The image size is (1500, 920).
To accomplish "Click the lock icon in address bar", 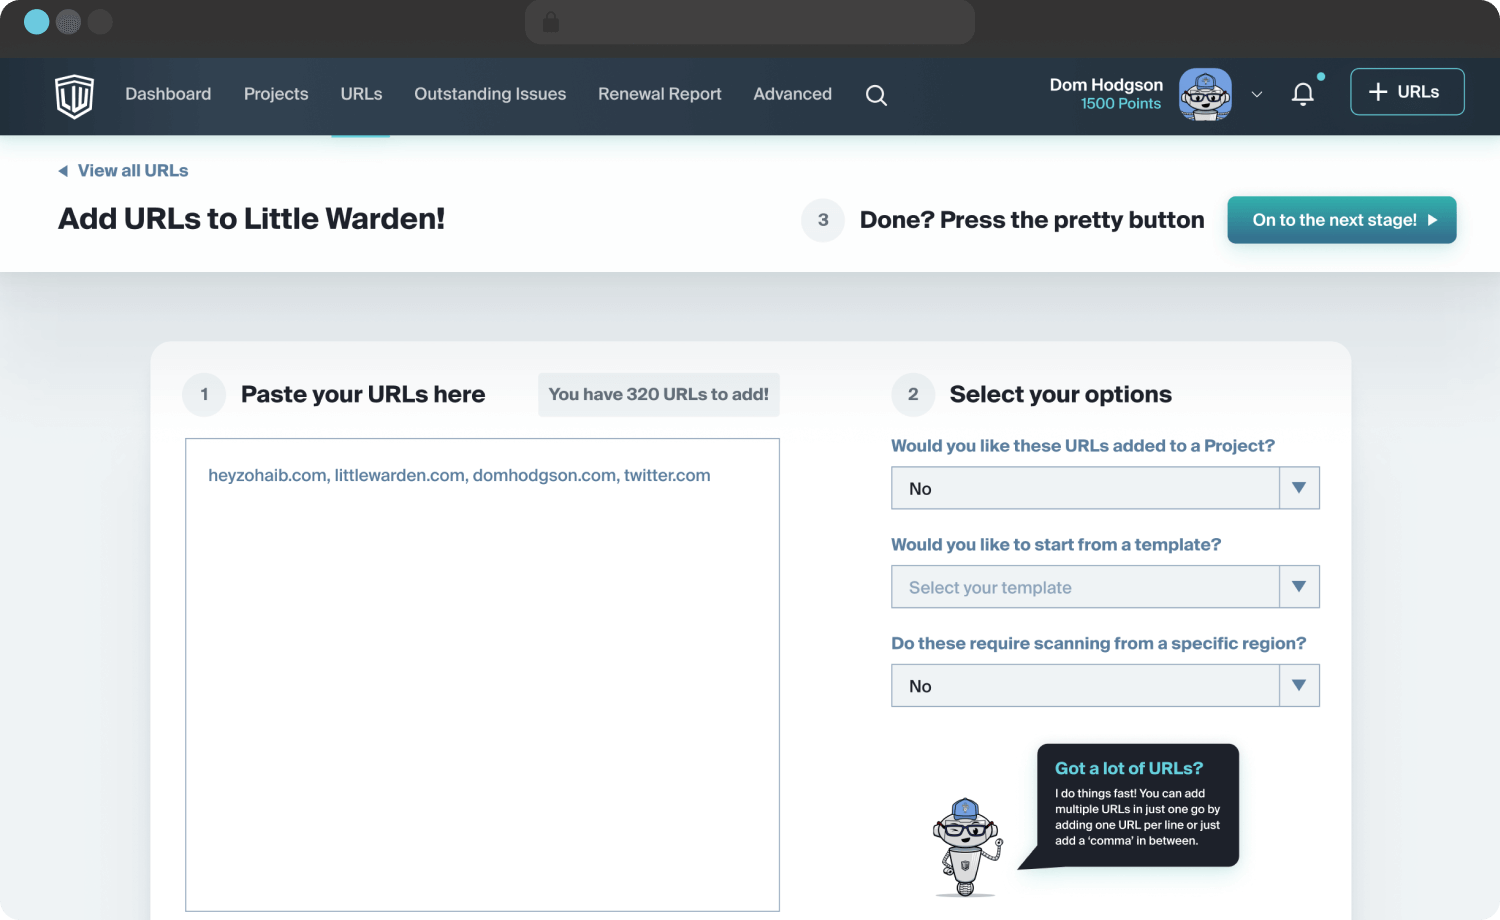I will (550, 22).
